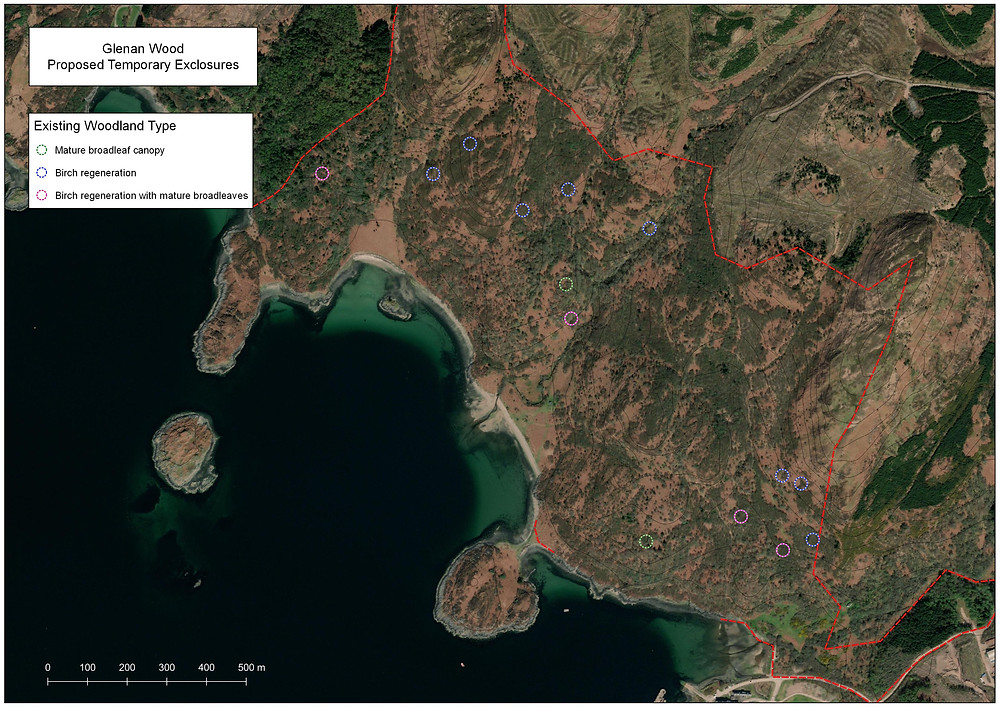Click the 'Proposed Temporary Exclosures' subtitle
The image size is (1000, 707).
point(143,65)
